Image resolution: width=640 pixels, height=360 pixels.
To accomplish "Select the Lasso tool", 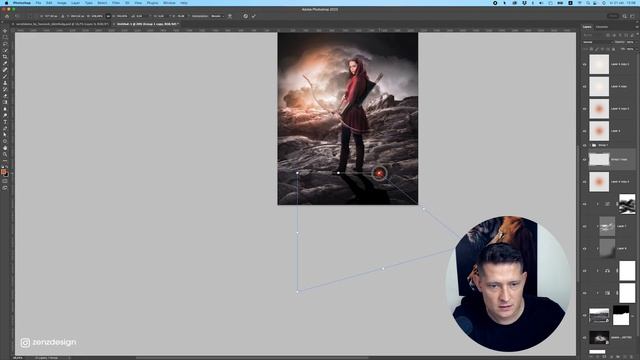I will point(5,44).
